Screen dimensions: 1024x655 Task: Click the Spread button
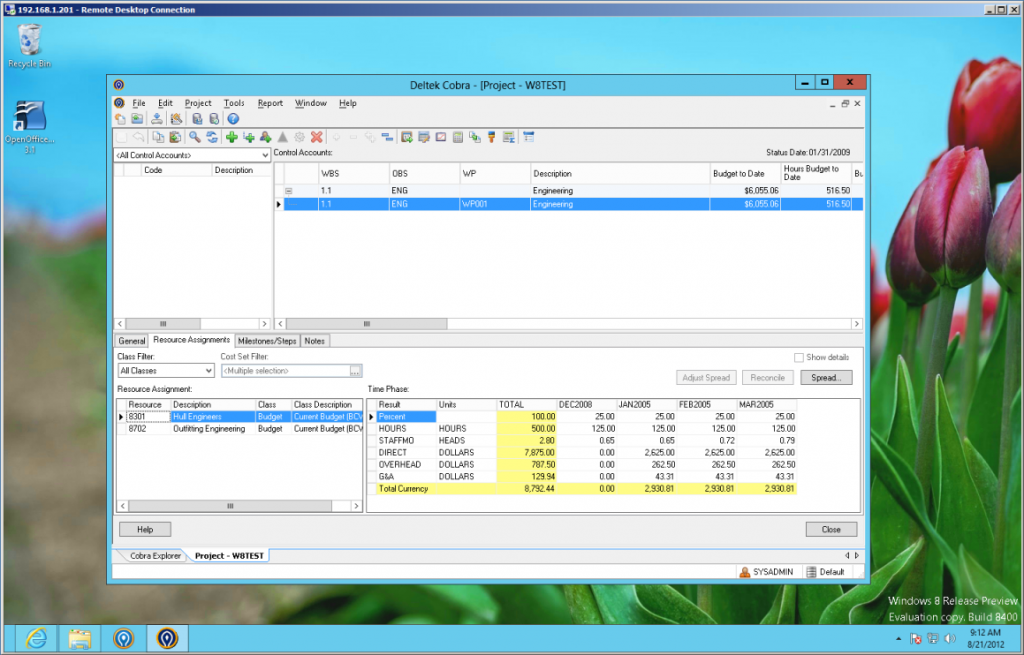click(x=828, y=377)
